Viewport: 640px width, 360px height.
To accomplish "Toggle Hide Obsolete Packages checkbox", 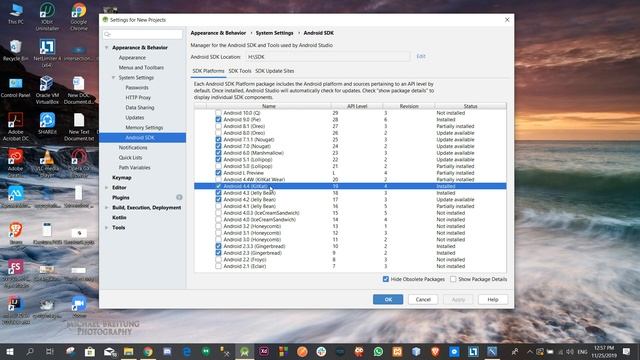I will pos(386,279).
